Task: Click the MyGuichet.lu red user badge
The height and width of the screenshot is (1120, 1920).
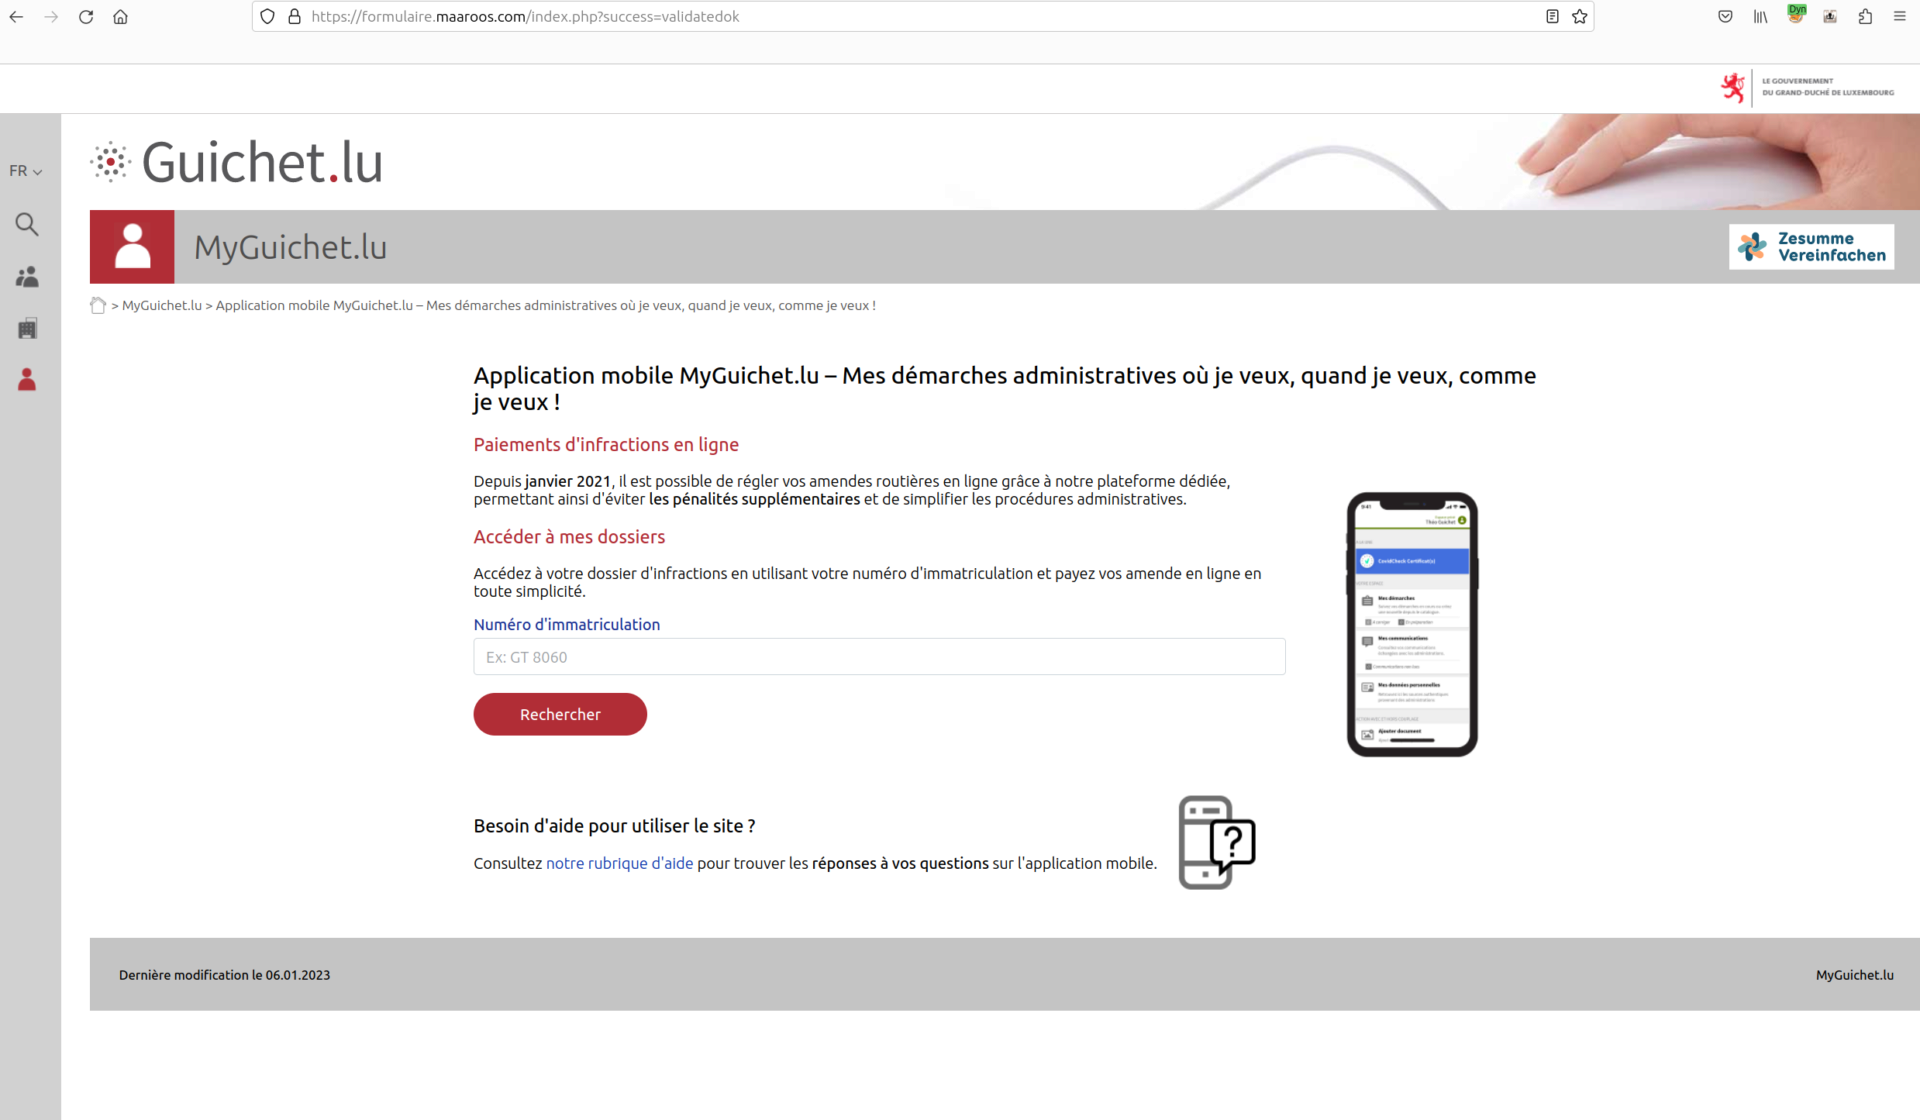Action: [x=132, y=247]
